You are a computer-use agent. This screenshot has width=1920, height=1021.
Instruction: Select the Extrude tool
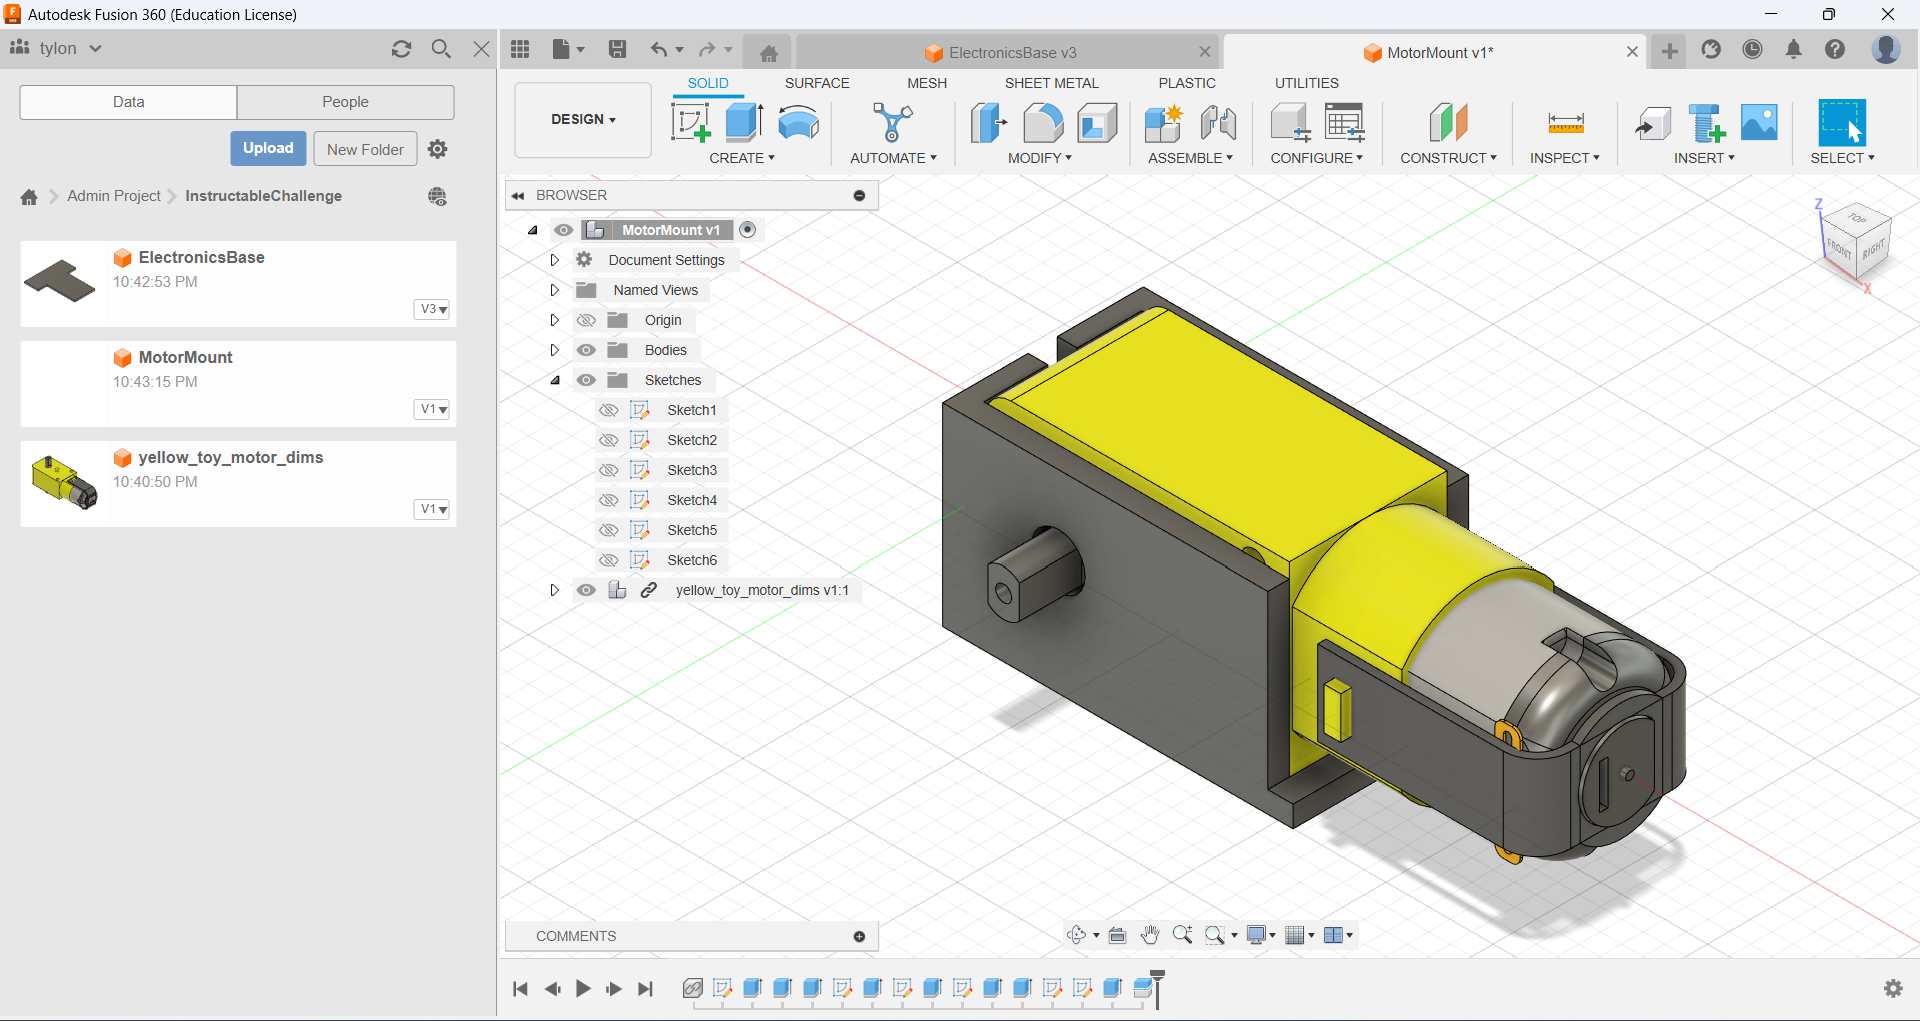click(x=744, y=122)
